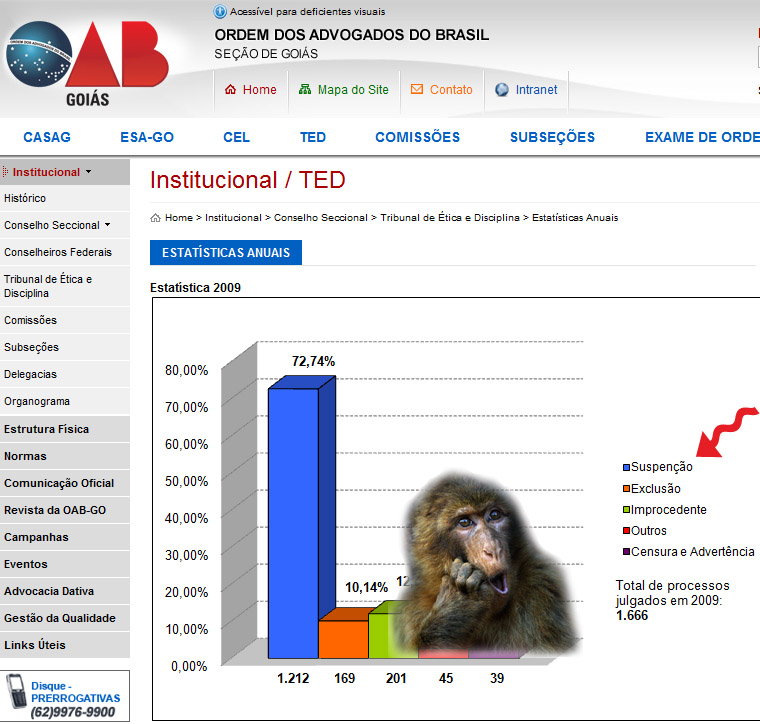Click the orange Exclusão legend swatch

pos(626,489)
